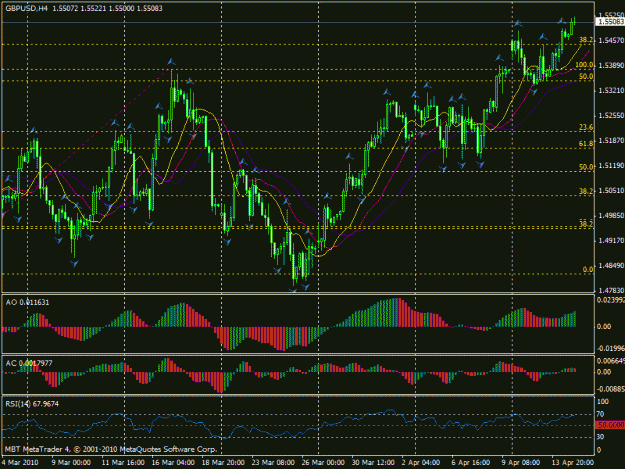
Task: Click the current price label 1.55083
Action: (x=610, y=22)
